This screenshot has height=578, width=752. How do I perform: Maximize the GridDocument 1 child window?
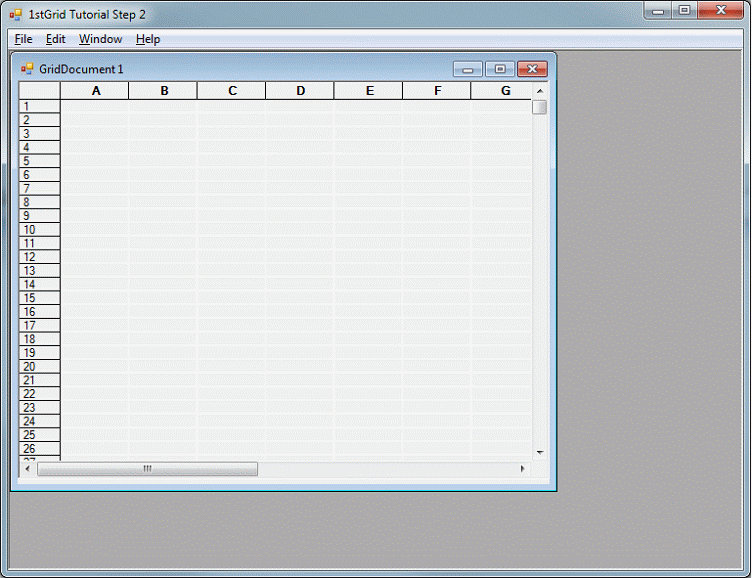click(x=500, y=69)
